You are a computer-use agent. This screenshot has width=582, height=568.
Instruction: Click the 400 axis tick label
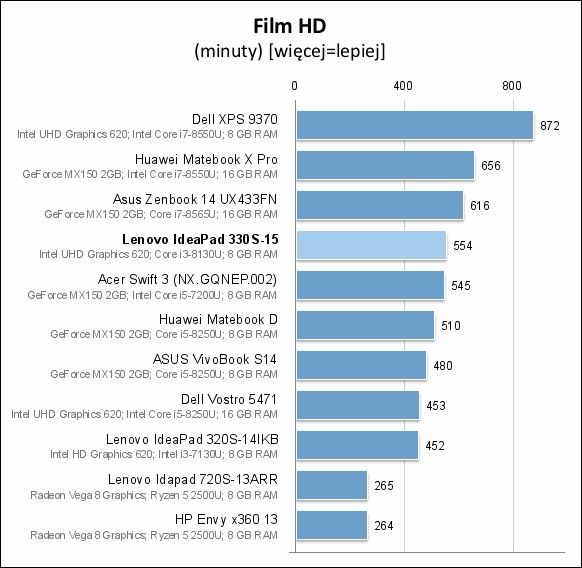403,86
